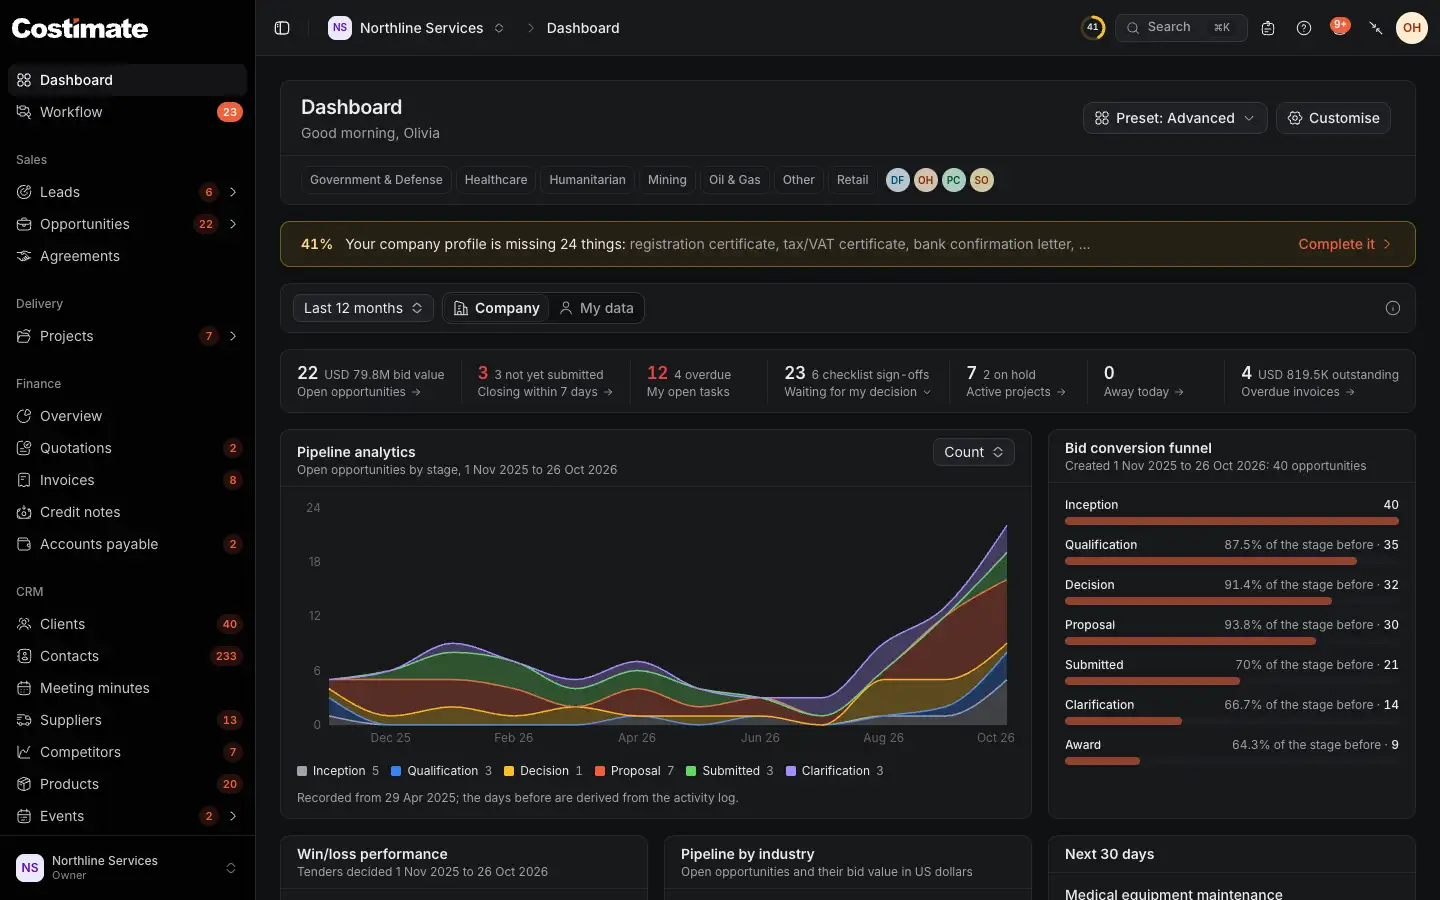Expand the Leads submenu chevron
This screenshot has width=1440, height=900.
coord(233,192)
